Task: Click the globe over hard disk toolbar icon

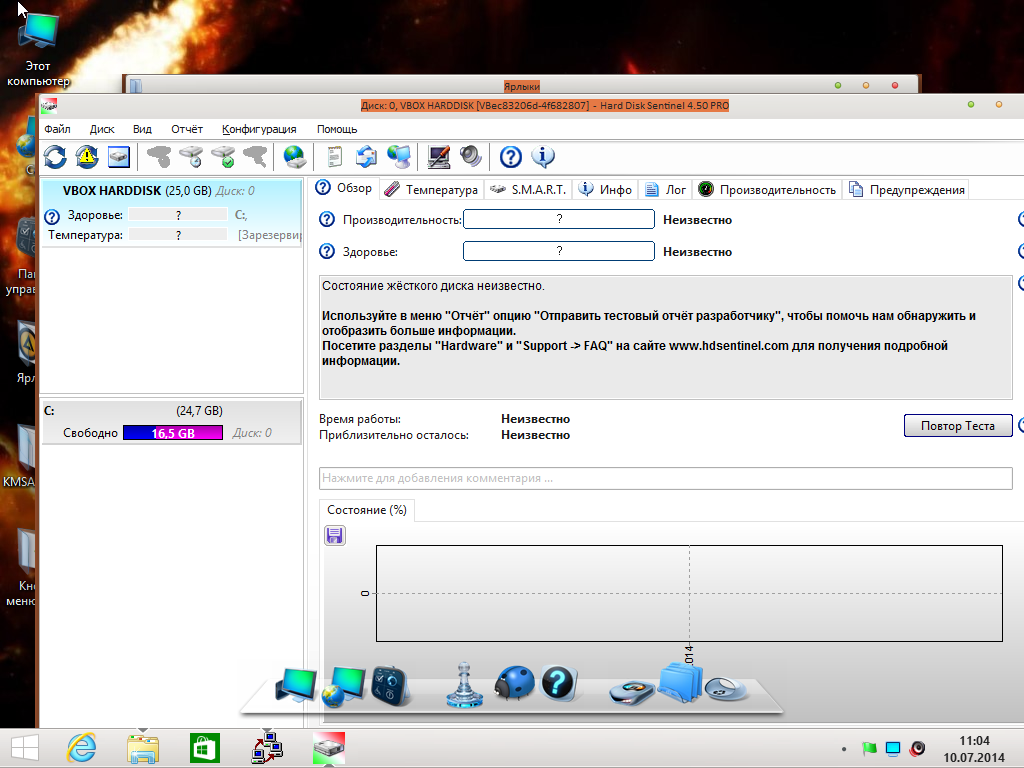Action: tap(295, 157)
